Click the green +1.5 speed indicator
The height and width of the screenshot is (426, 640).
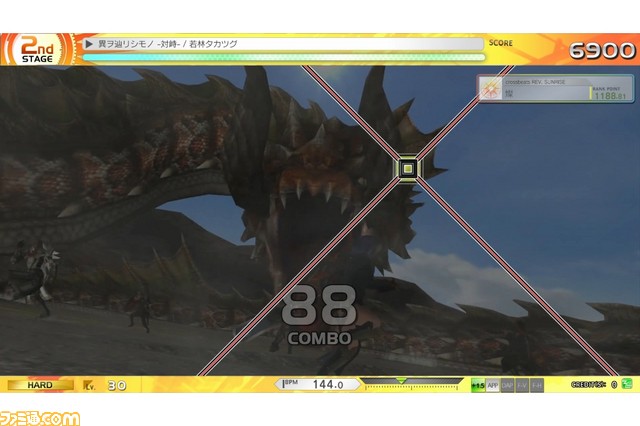pyautogui.click(x=477, y=385)
